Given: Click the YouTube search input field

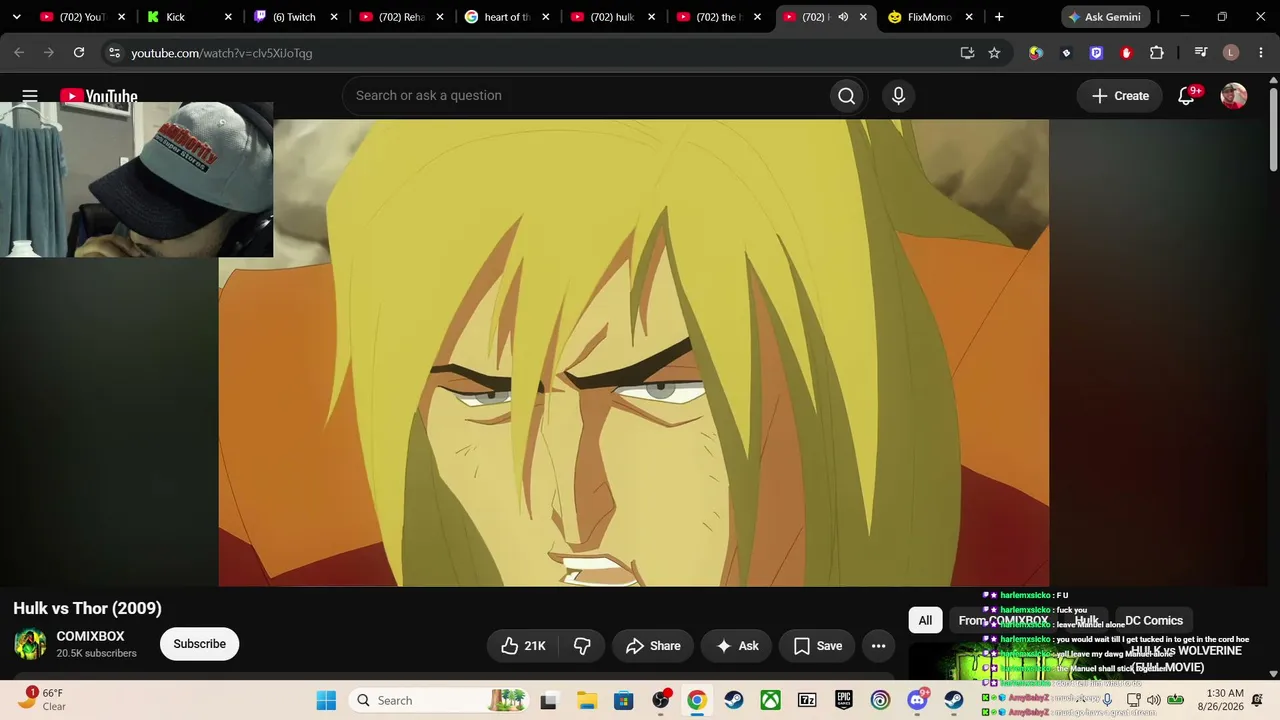Looking at the screenshot, I should pyautogui.click(x=585, y=96).
